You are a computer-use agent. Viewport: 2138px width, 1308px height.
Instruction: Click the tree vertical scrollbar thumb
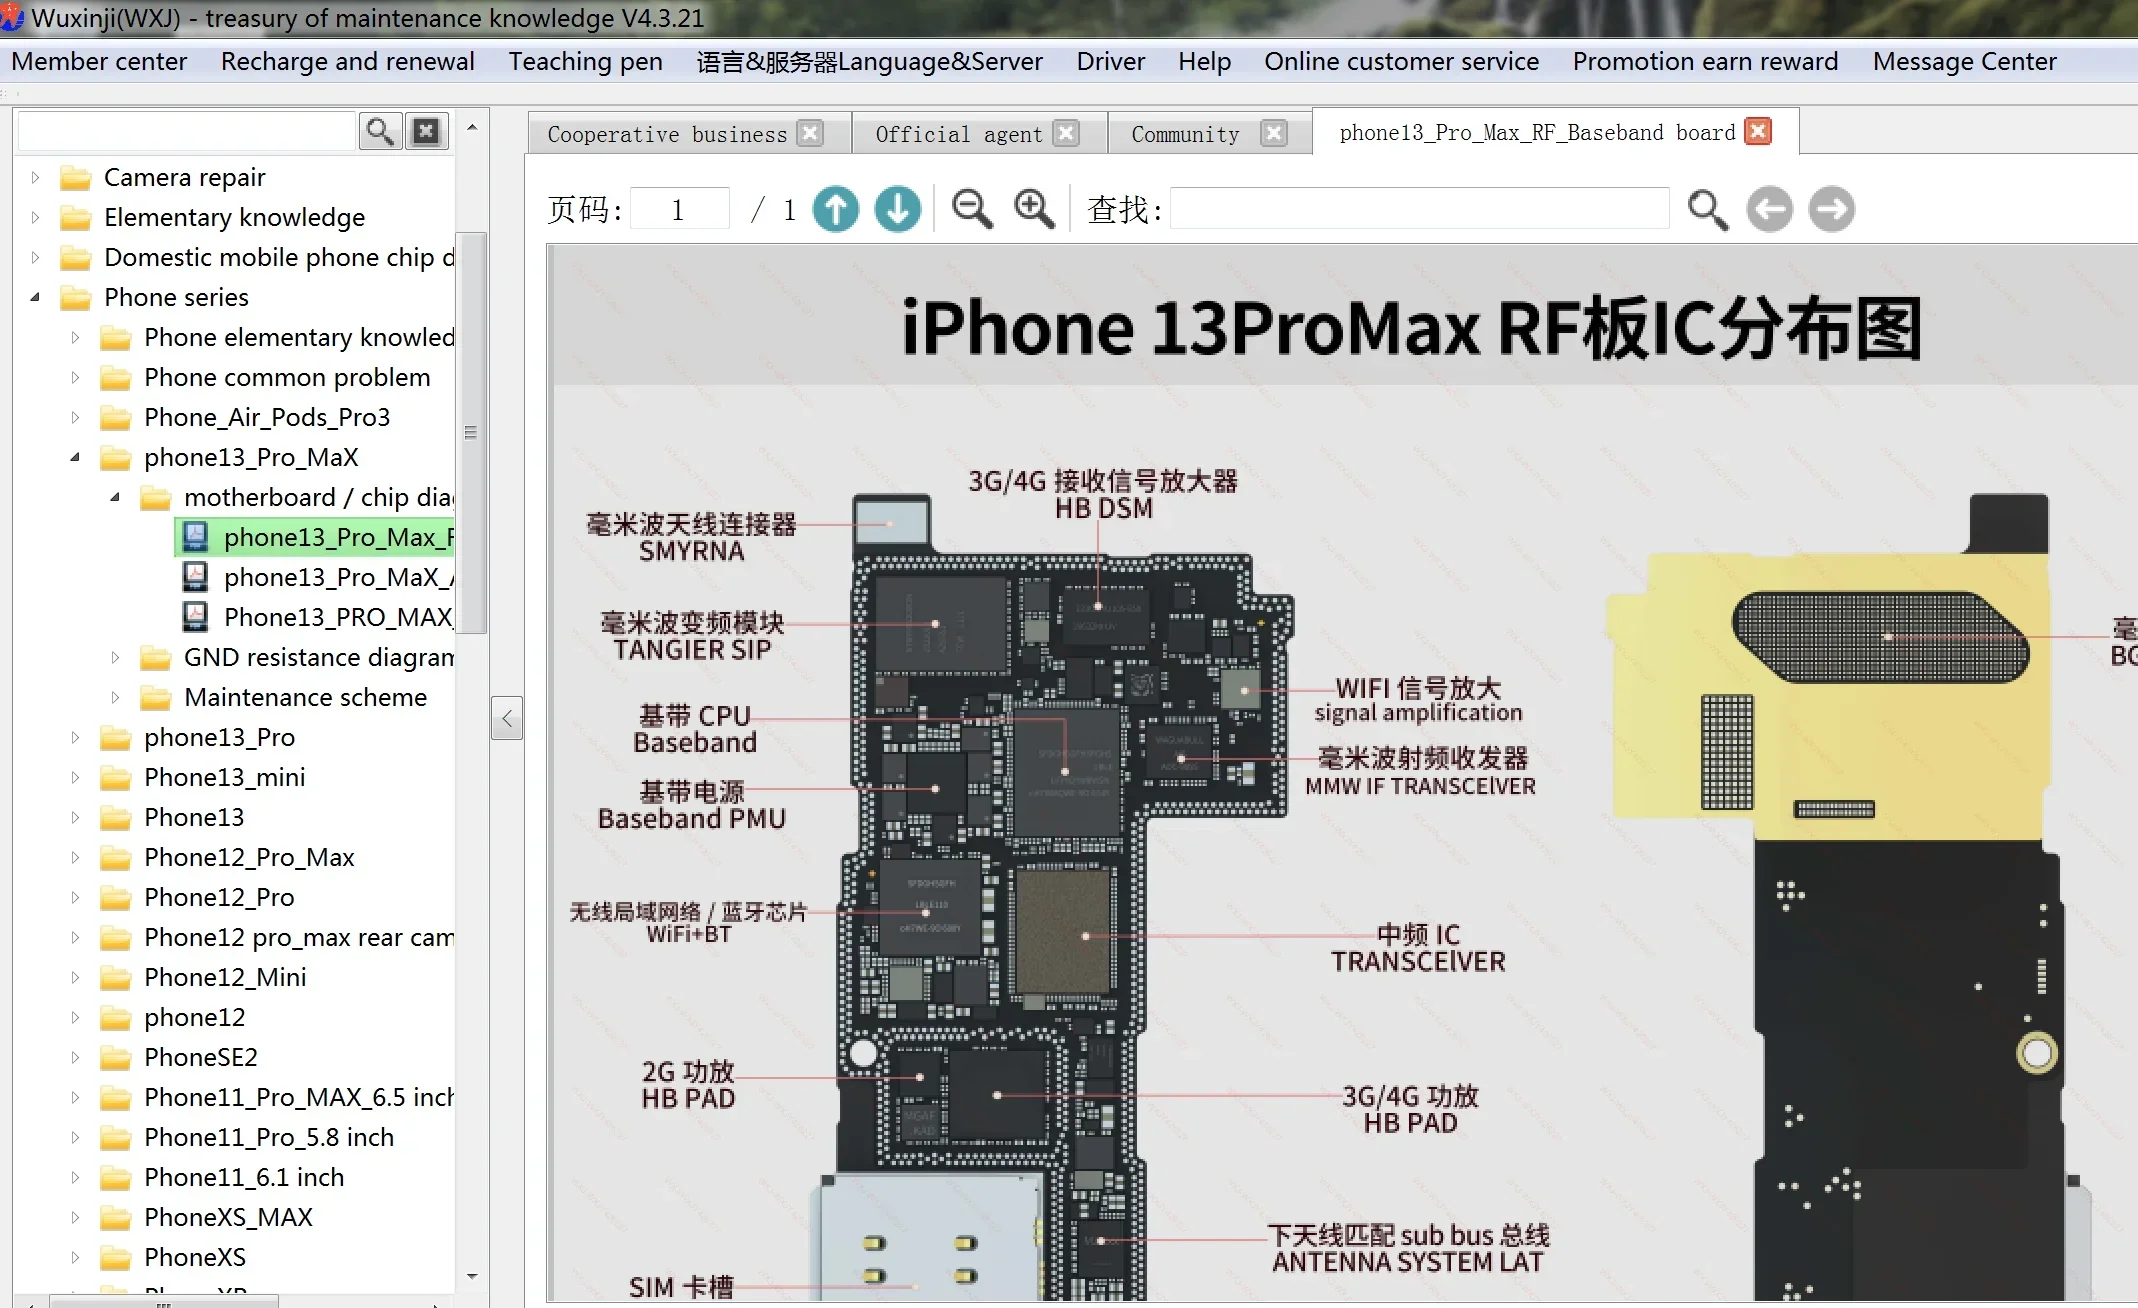tap(471, 432)
